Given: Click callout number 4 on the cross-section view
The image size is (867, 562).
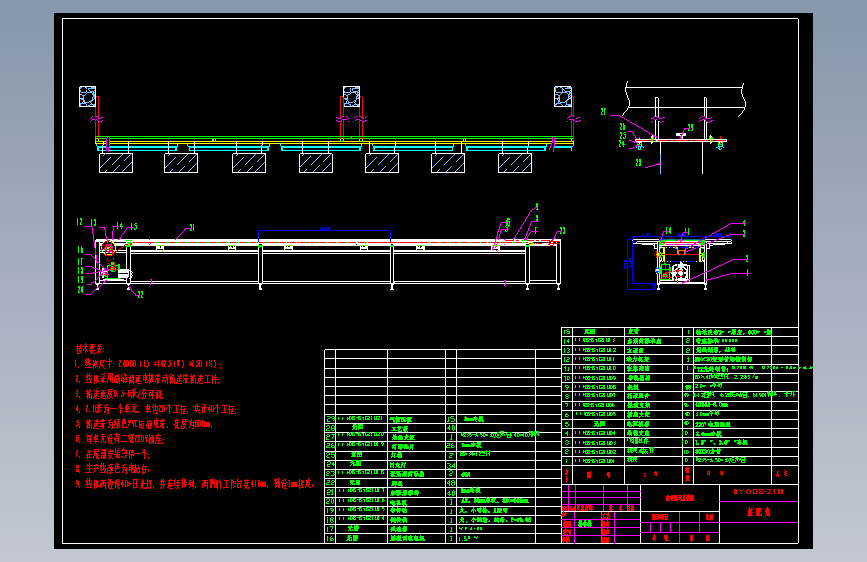Looking at the screenshot, I should (x=744, y=223).
